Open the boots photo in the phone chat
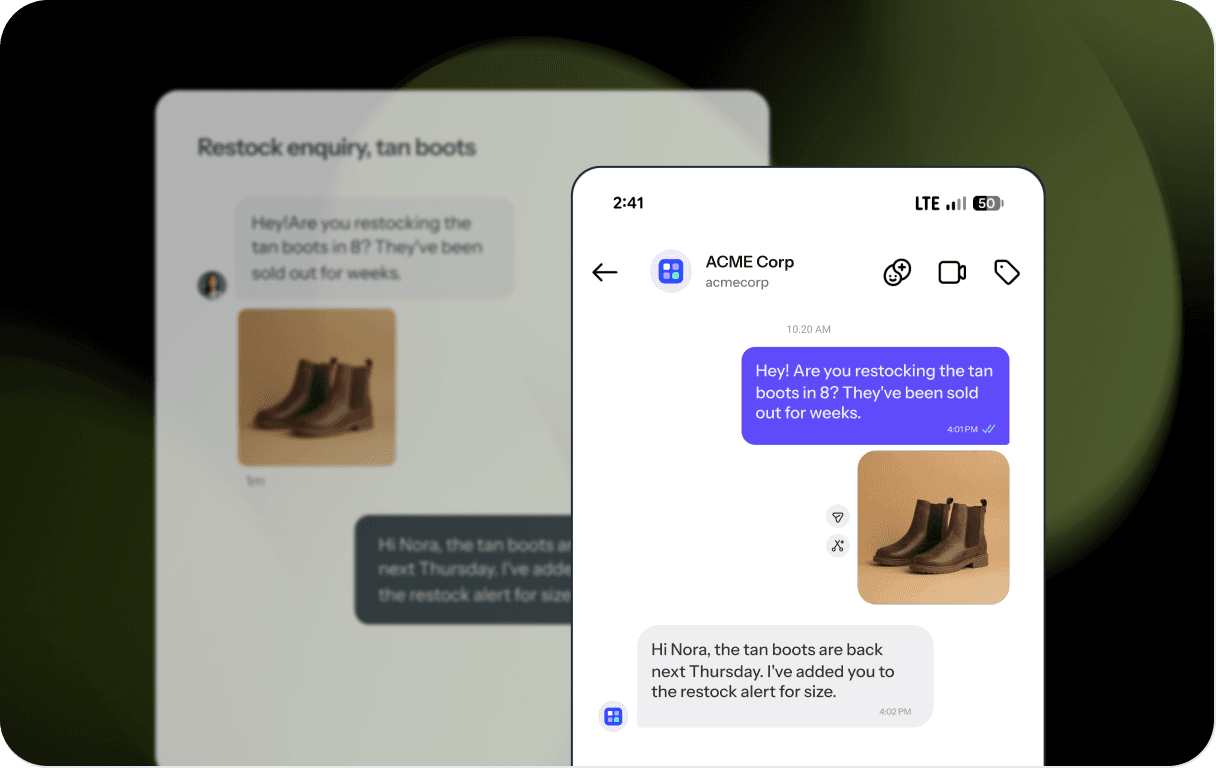 [933, 527]
